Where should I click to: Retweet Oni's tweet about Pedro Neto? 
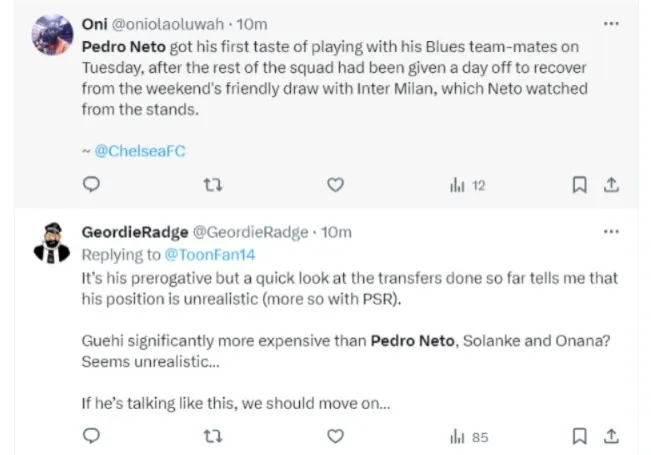(213, 184)
